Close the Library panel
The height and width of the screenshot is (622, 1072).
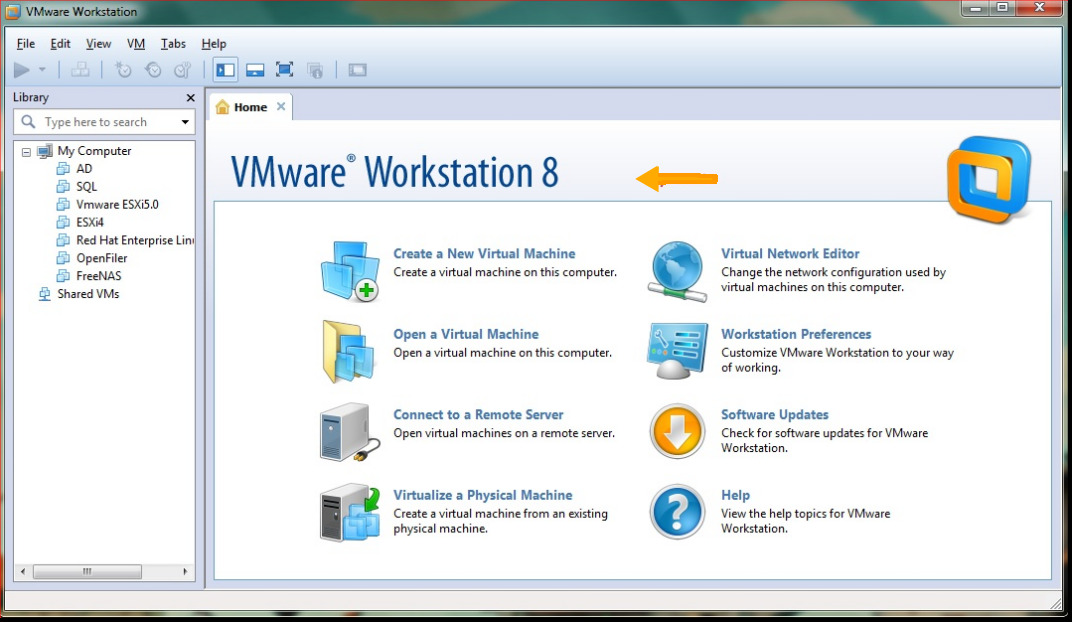coord(191,98)
